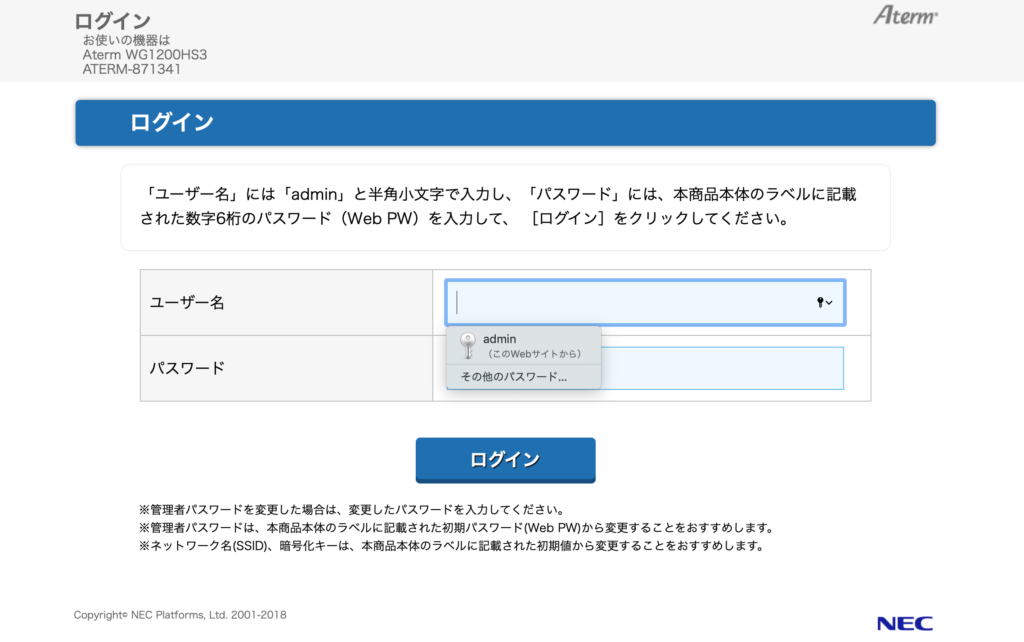Viewport: 1024px width, 642px height.
Task: Click the Aterm logo in the header
Action: click(x=906, y=16)
